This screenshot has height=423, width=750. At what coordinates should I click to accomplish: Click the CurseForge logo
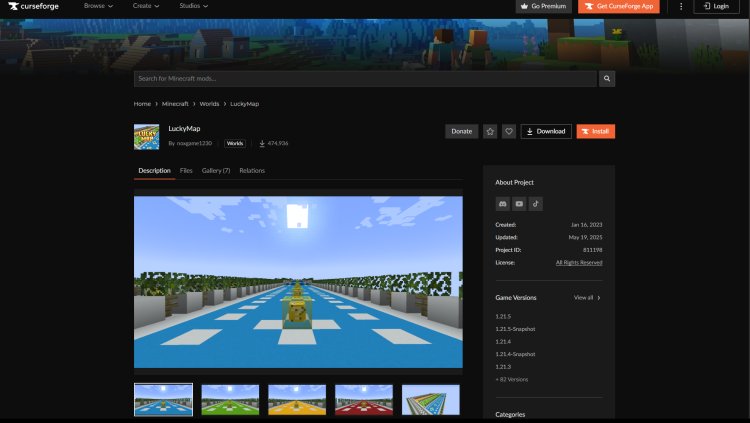pyautogui.click(x=33, y=6)
